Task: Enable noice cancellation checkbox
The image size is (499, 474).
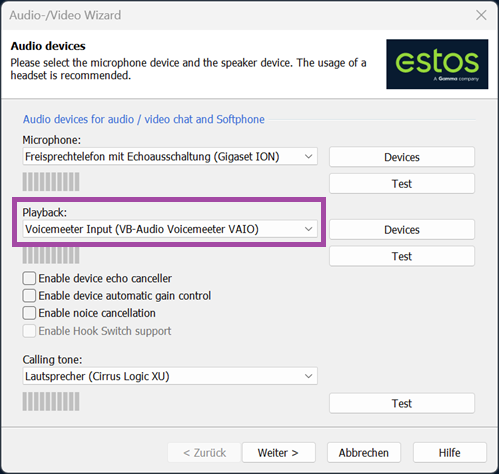Action: tap(29, 313)
